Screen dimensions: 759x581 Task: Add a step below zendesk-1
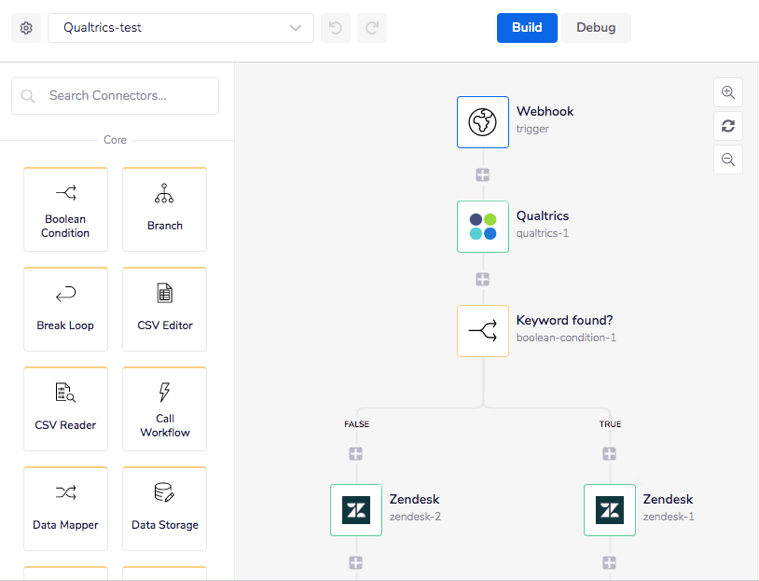click(x=609, y=563)
